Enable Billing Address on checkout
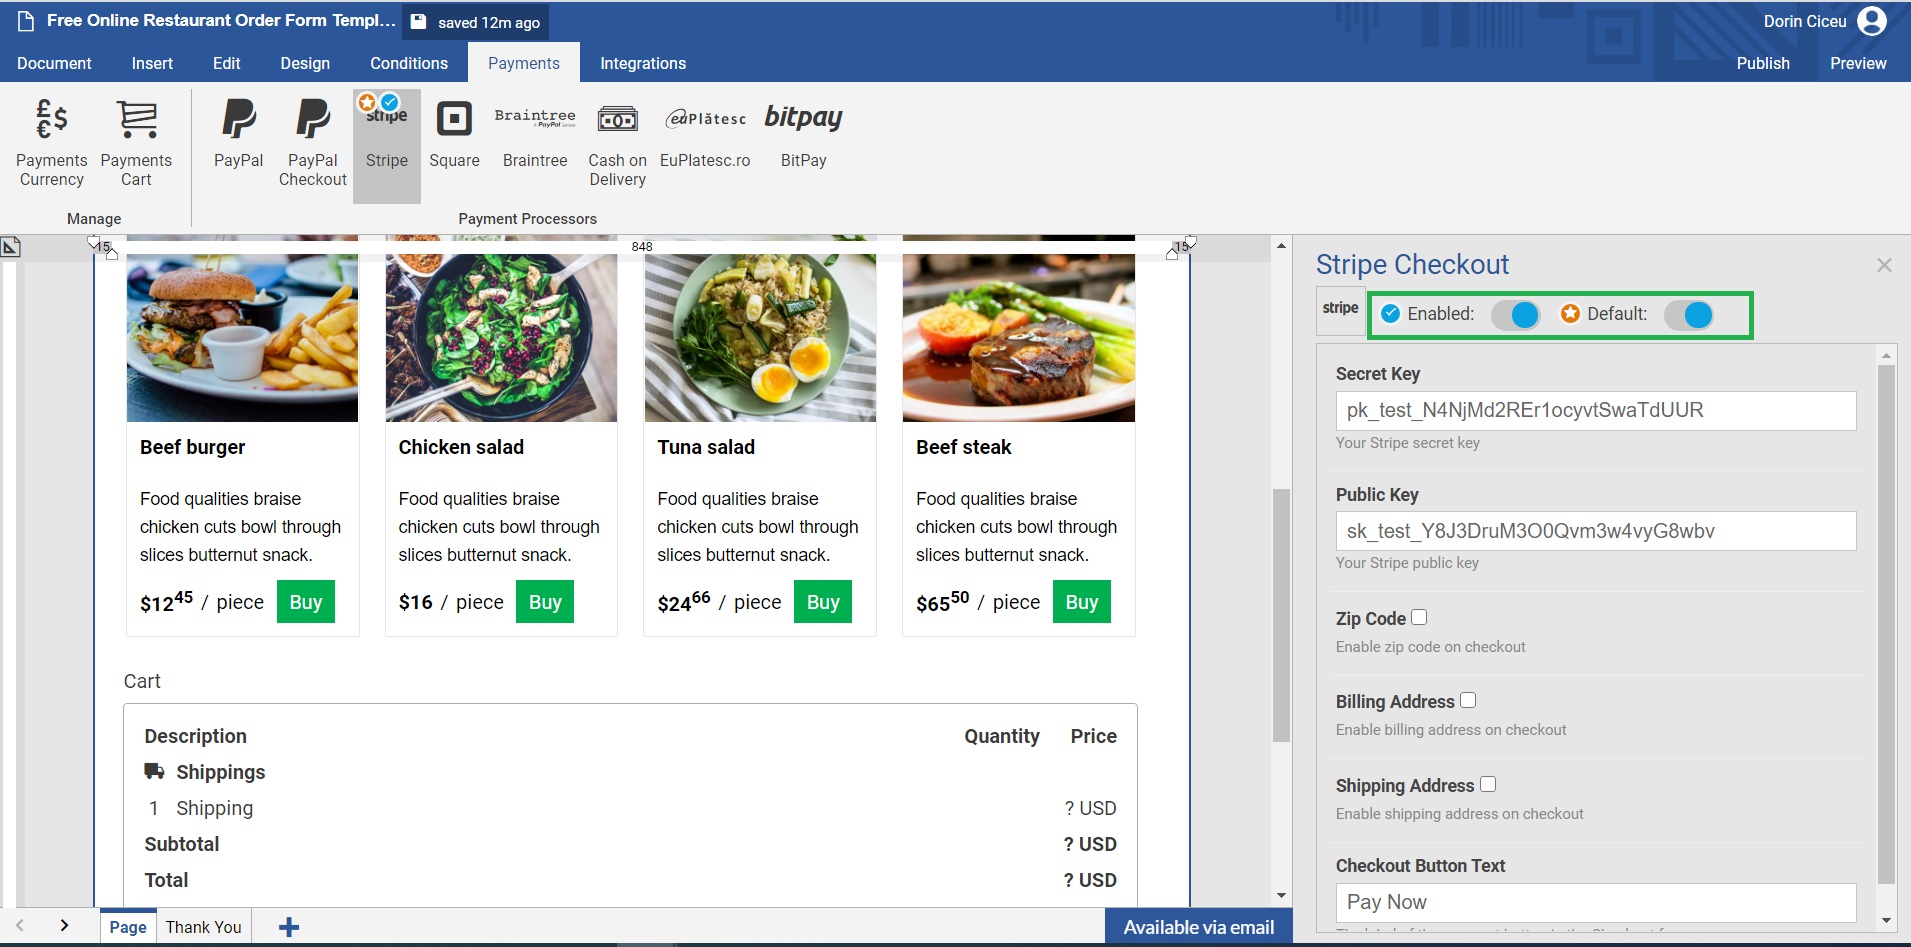Image resolution: width=1911 pixels, height=947 pixels. tap(1468, 700)
